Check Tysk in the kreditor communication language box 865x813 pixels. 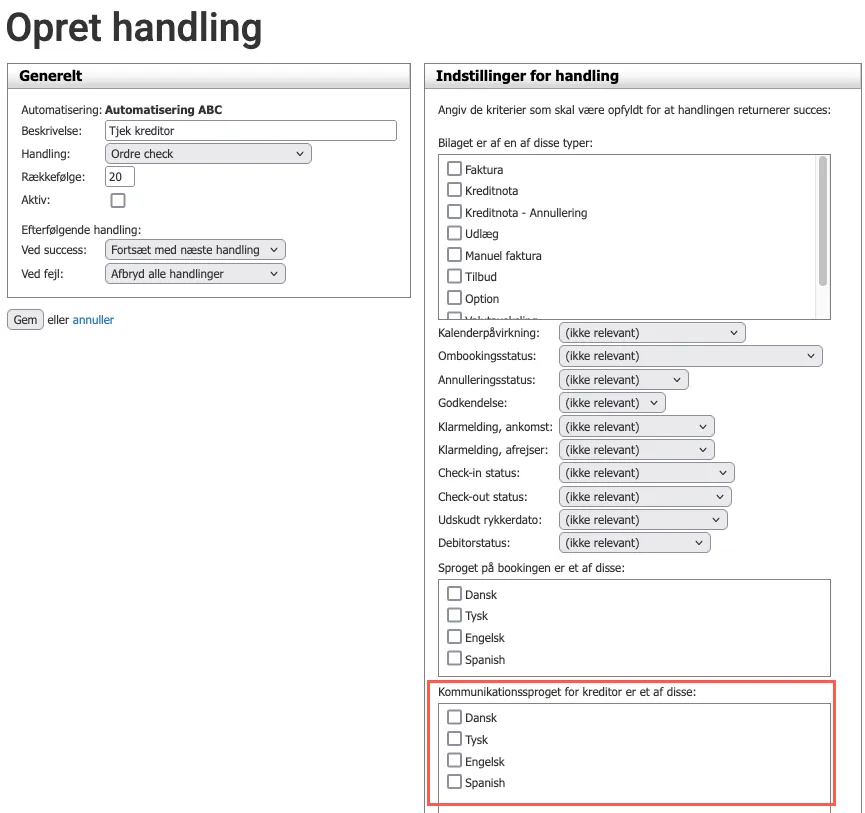(x=454, y=739)
